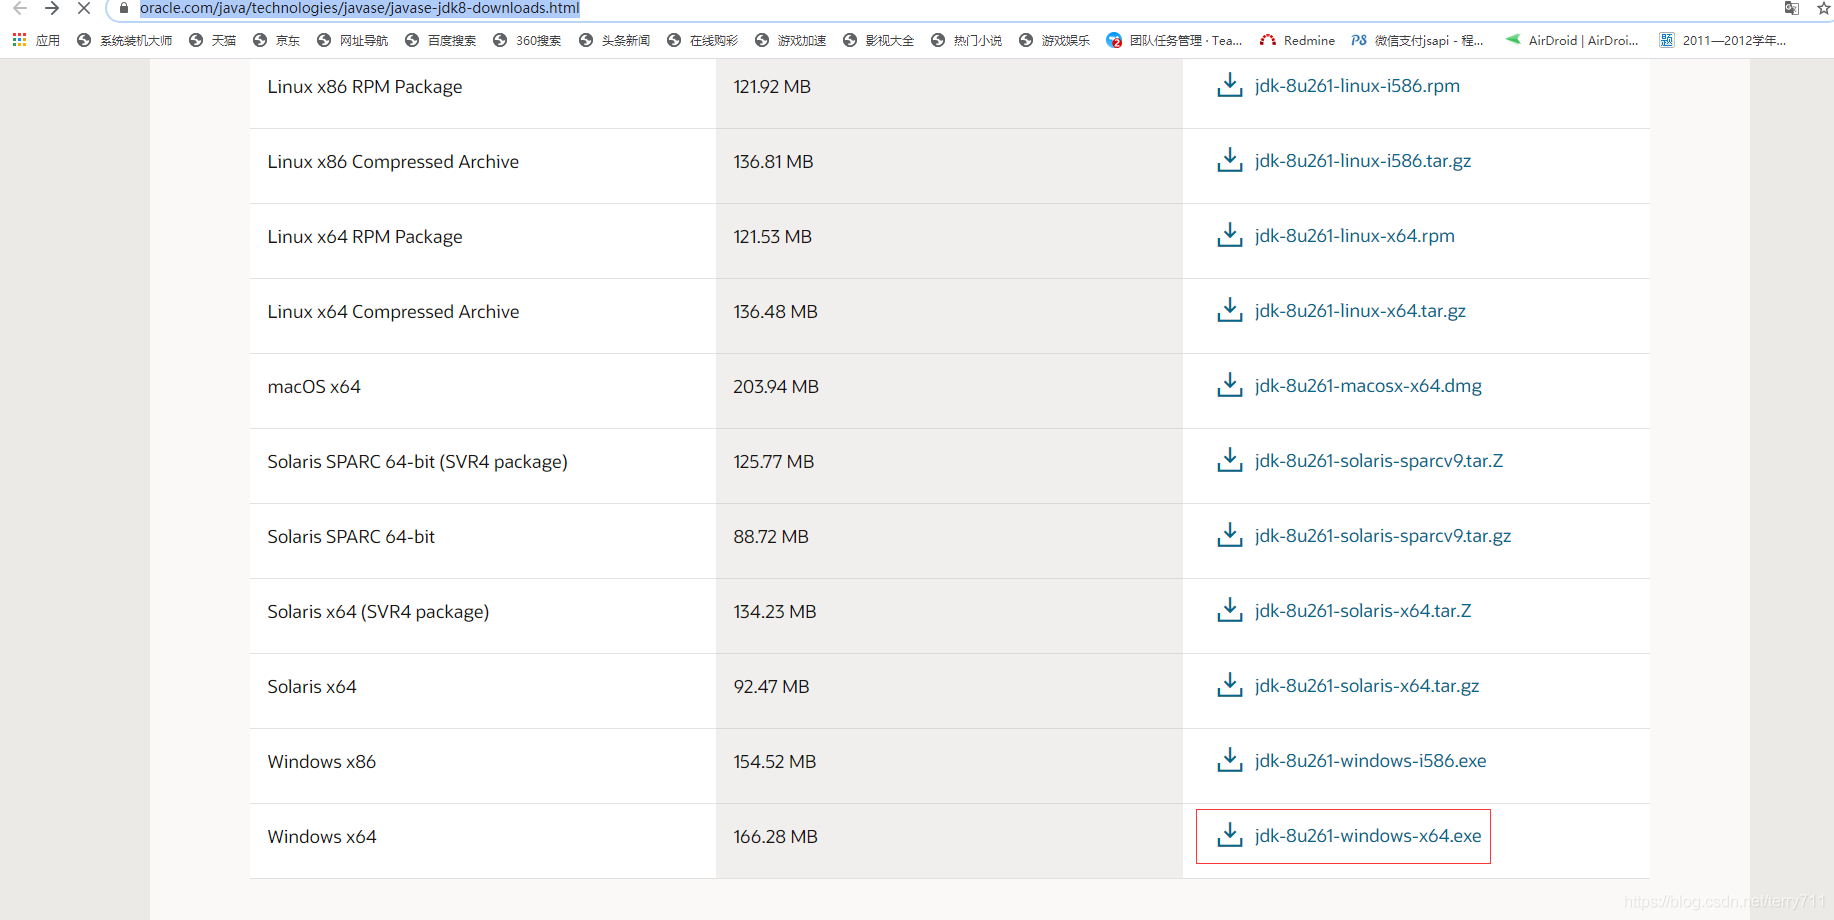1834x920 pixels.
Task: Open the 2011—2012学年 bookmark
Action: click(1723, 40)
